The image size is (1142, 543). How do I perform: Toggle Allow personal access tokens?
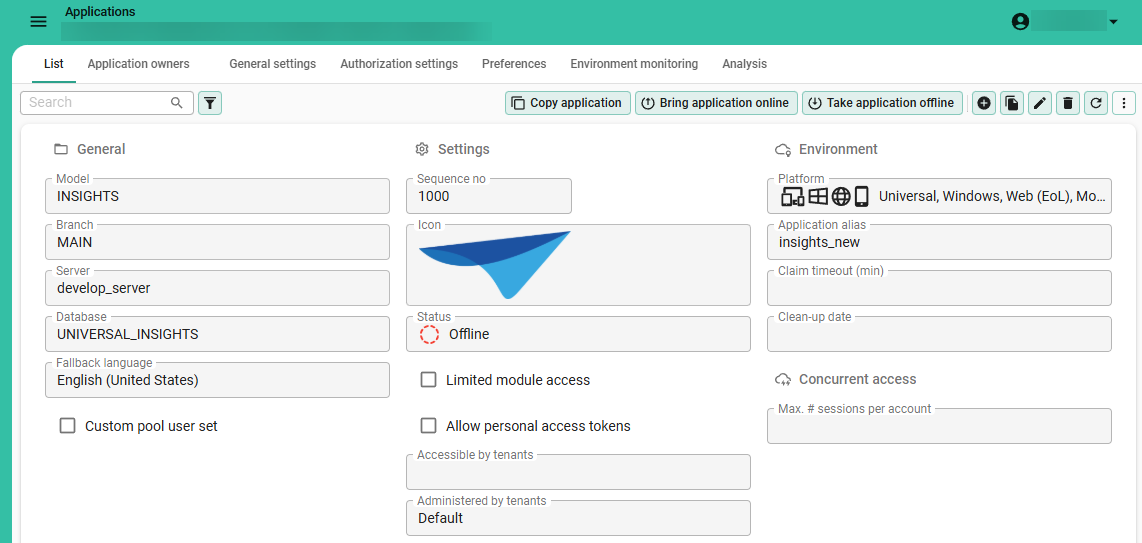429,426
